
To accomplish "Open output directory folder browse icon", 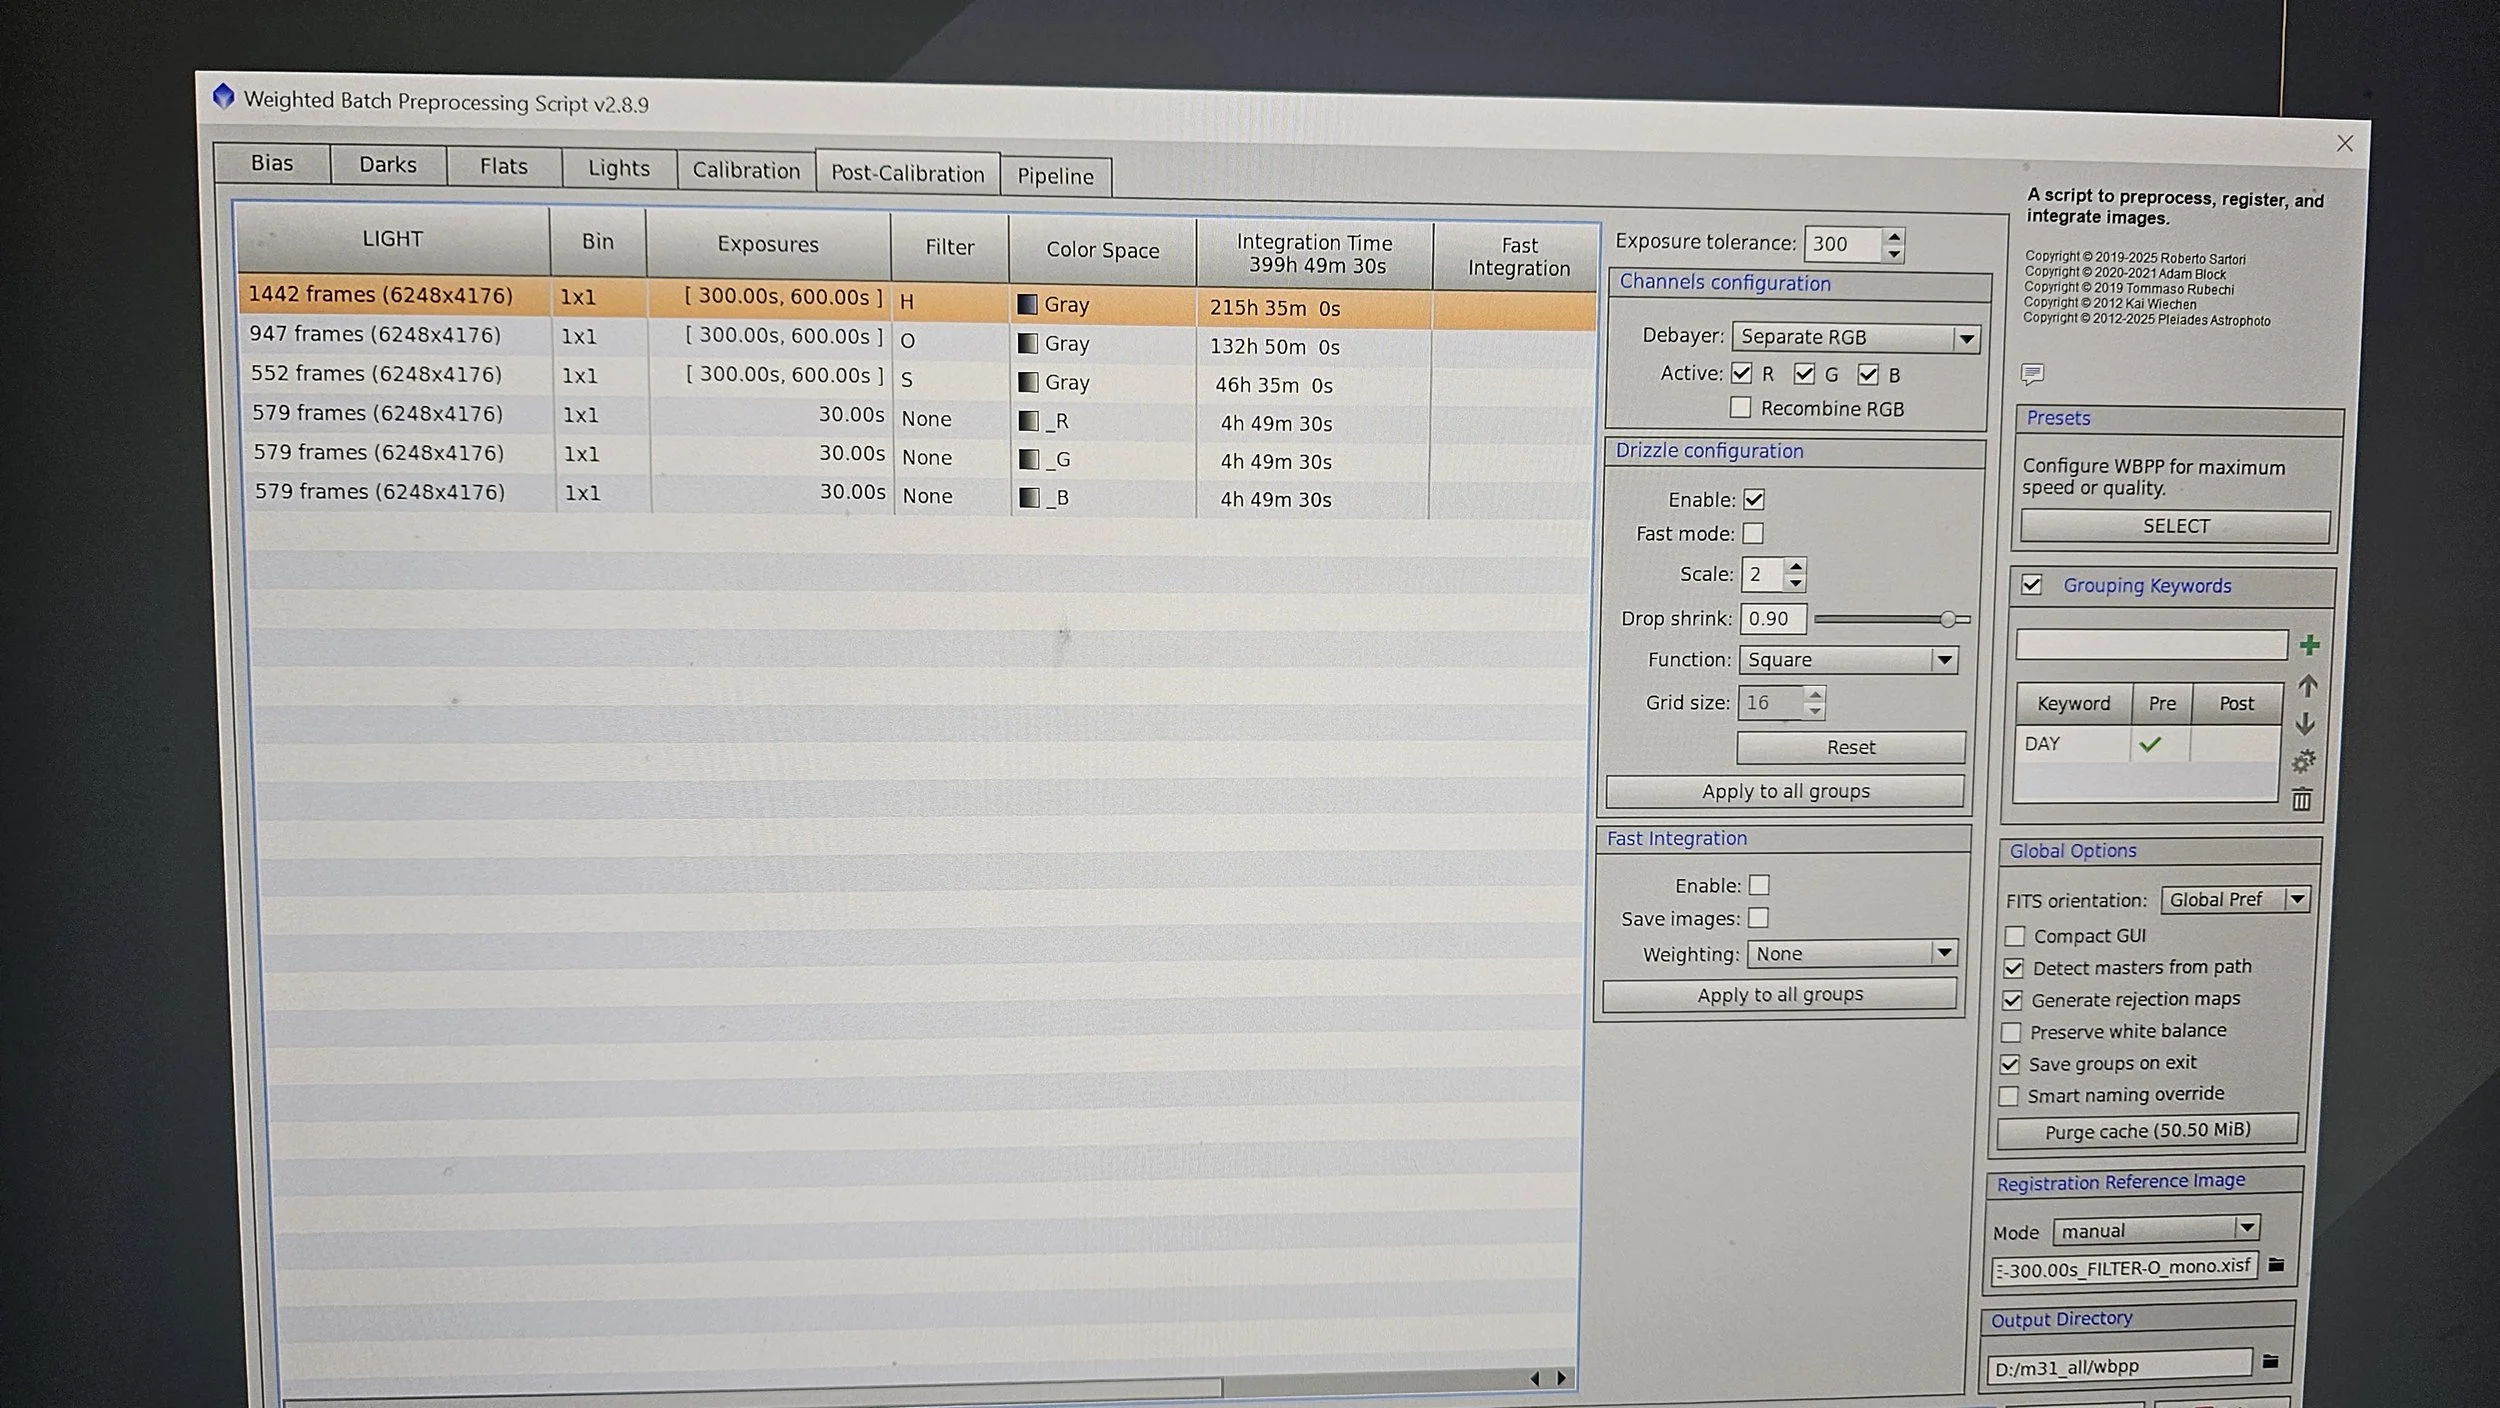I will pos(2270,1362).
